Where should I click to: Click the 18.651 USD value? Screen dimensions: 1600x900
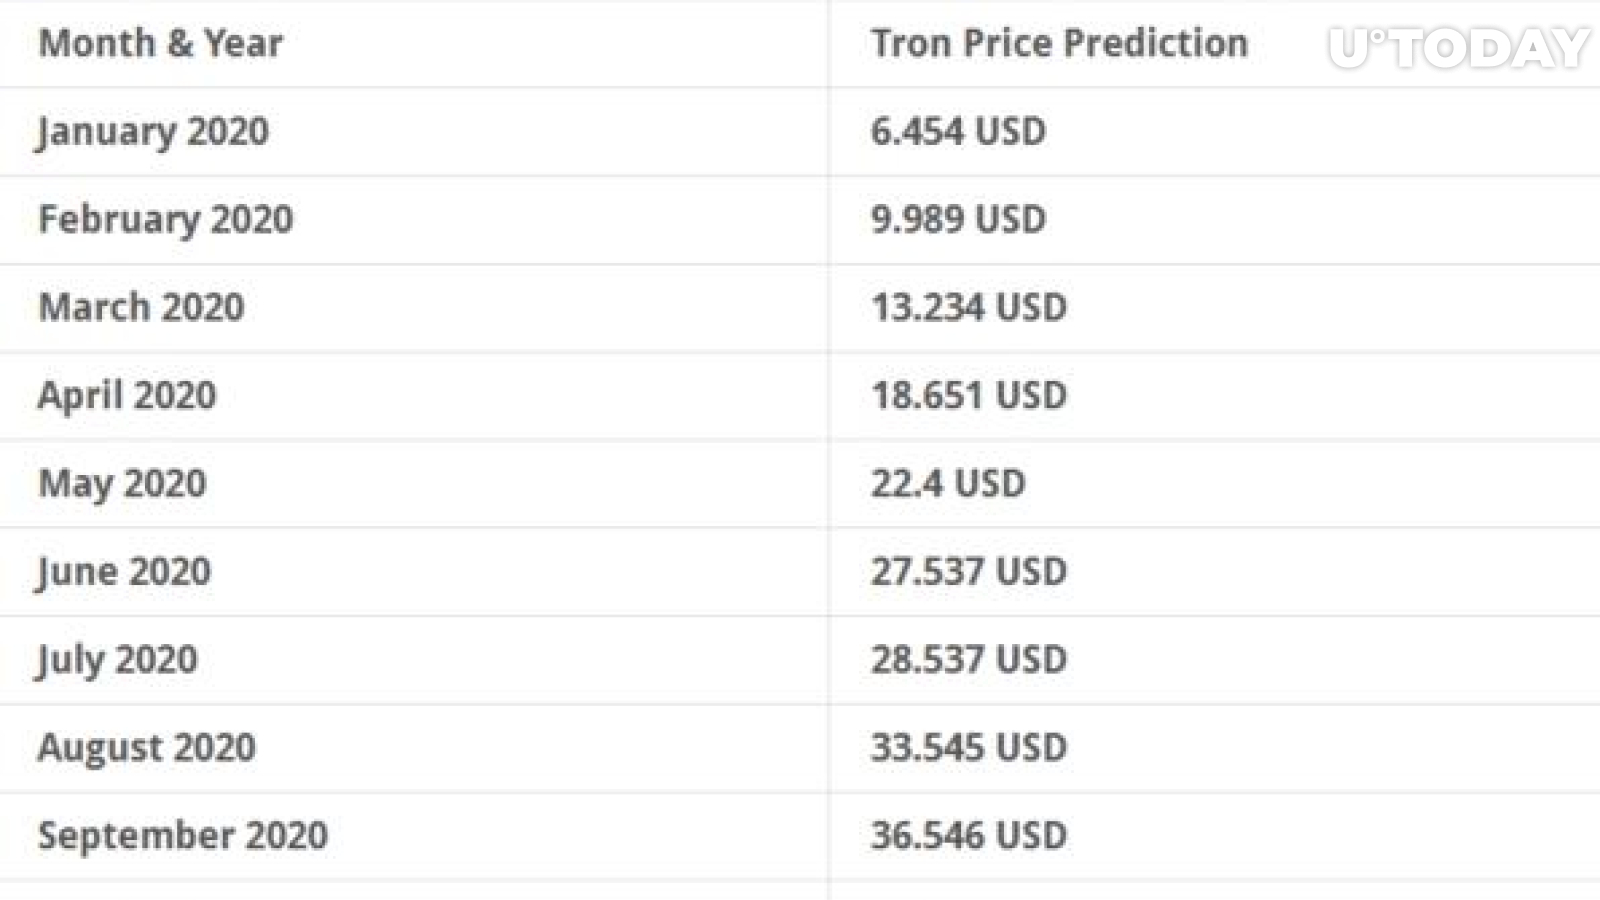(x=969, y=395)
